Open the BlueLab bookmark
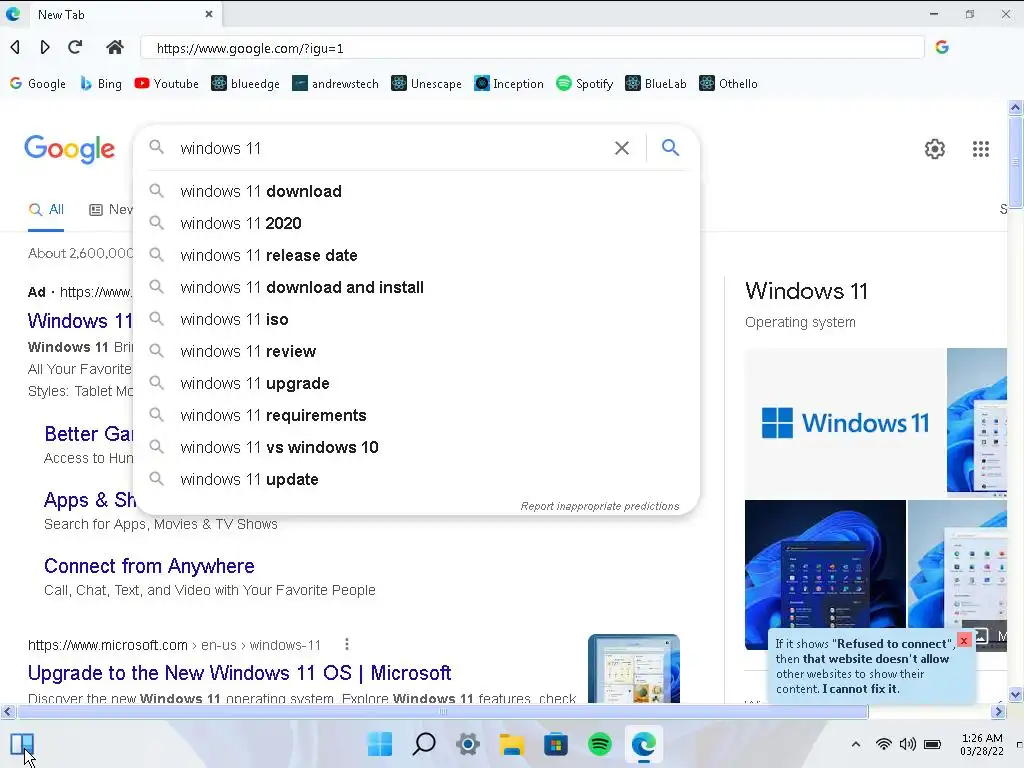Viewport: 1024px width, 768px height. pyautogui.click(x=656, y=84)
